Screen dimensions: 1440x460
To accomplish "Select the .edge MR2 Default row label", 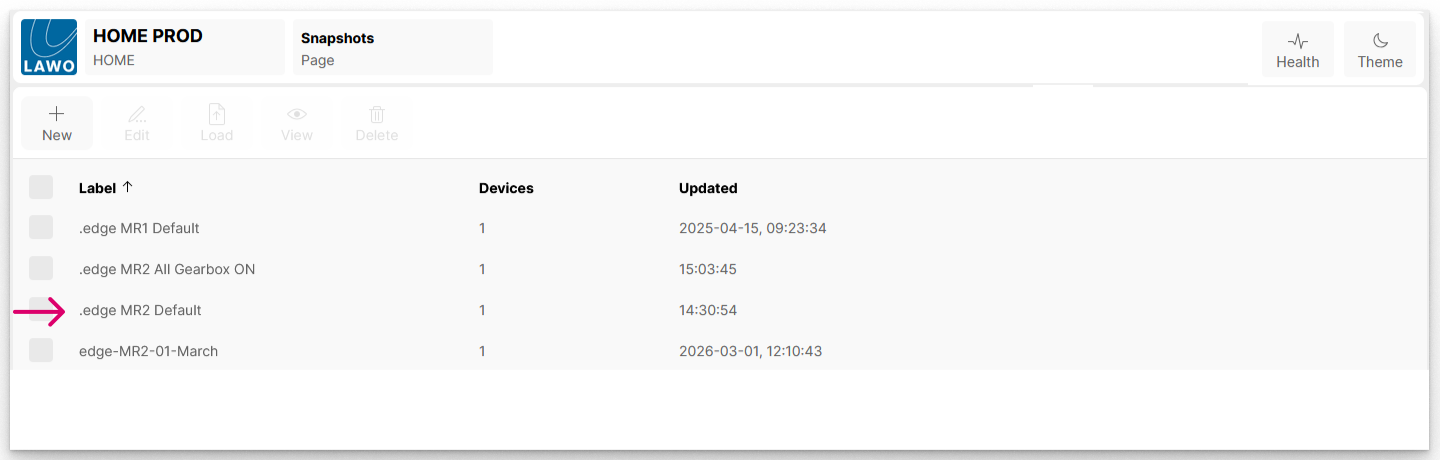I will 140,310.
